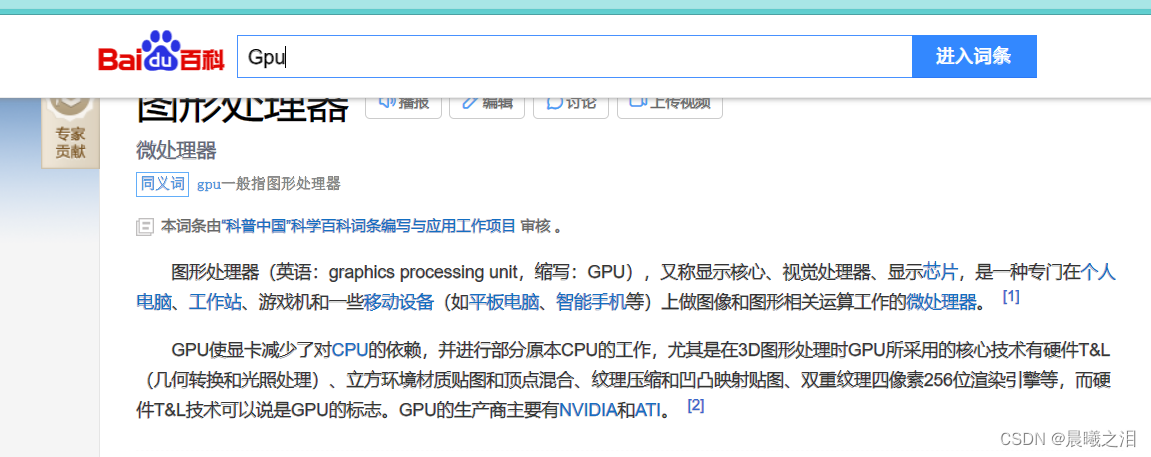The height and width of the screenshot is (457, 1151).
Task: Click the 讨论 discussion button
Action: click(x=570, y=106)
